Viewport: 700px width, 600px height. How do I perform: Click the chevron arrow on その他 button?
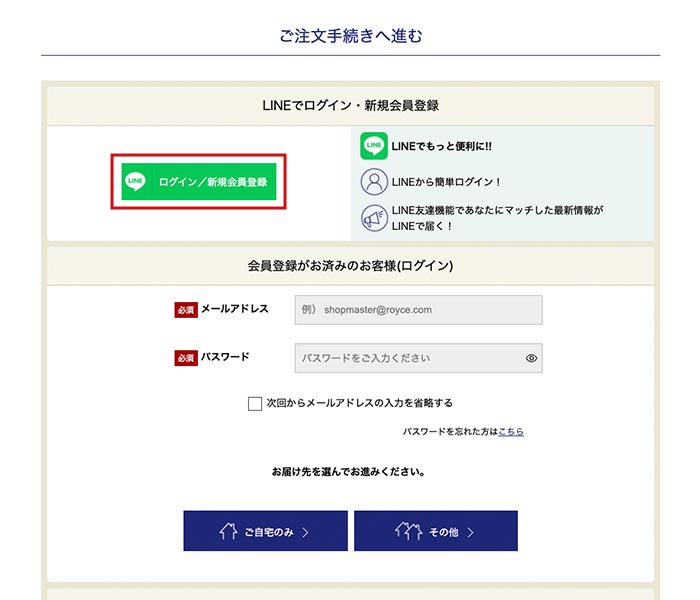(x=470, y=532)
